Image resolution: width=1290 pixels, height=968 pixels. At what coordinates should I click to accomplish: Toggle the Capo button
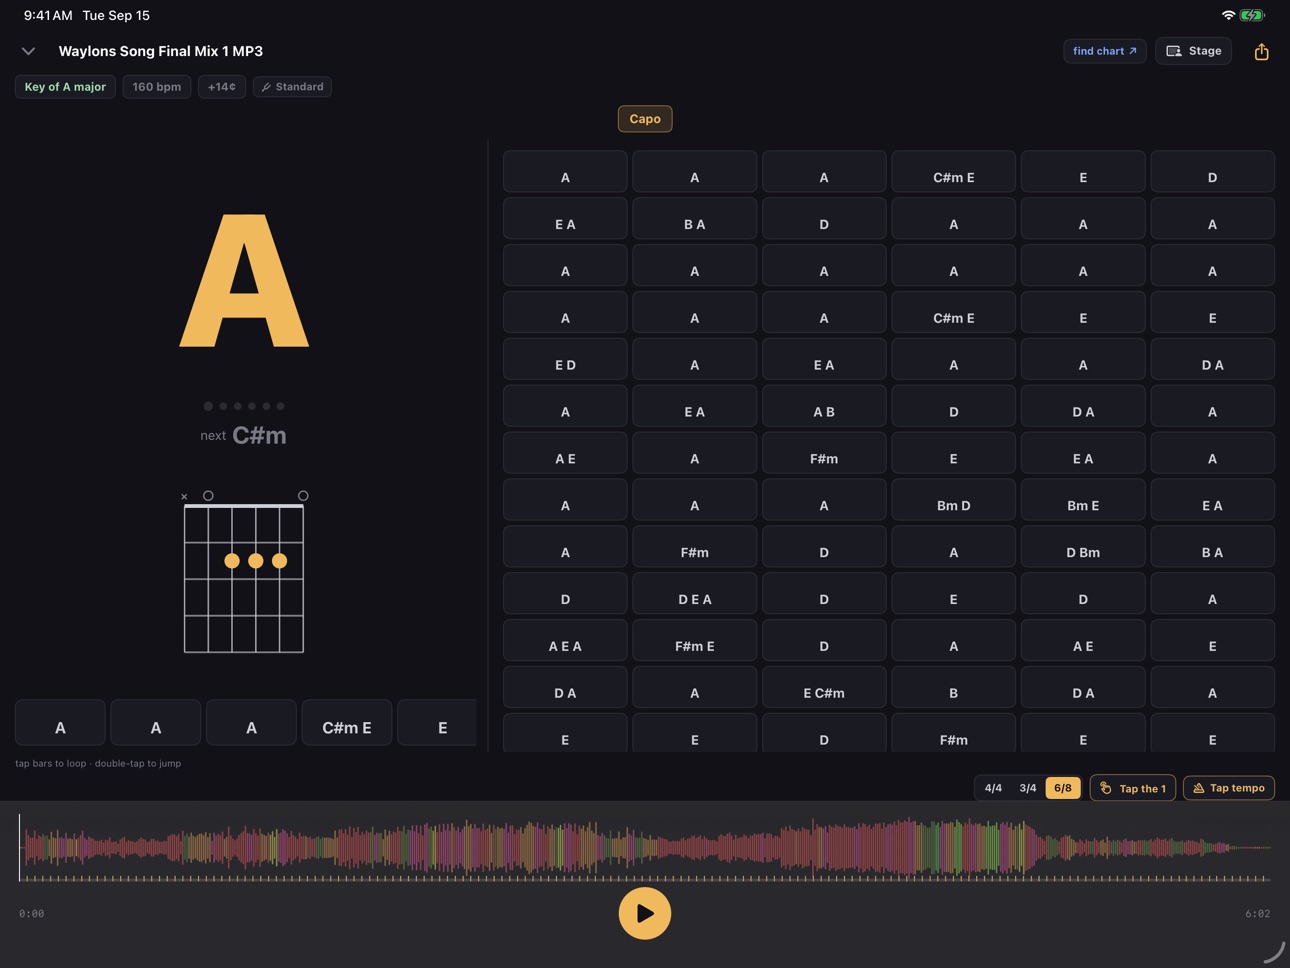(645, 119)
